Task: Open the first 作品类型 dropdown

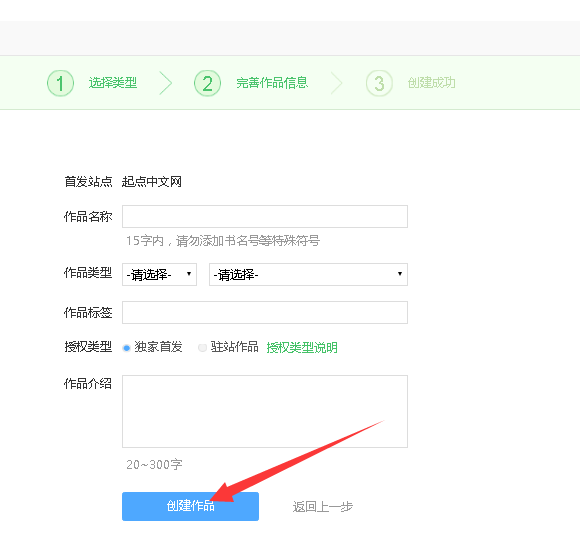Action: [159, 275]
